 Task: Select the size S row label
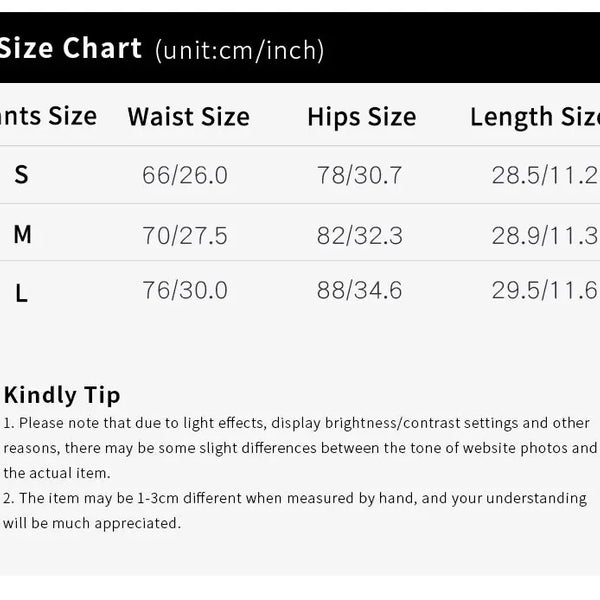tap(21, 175)
